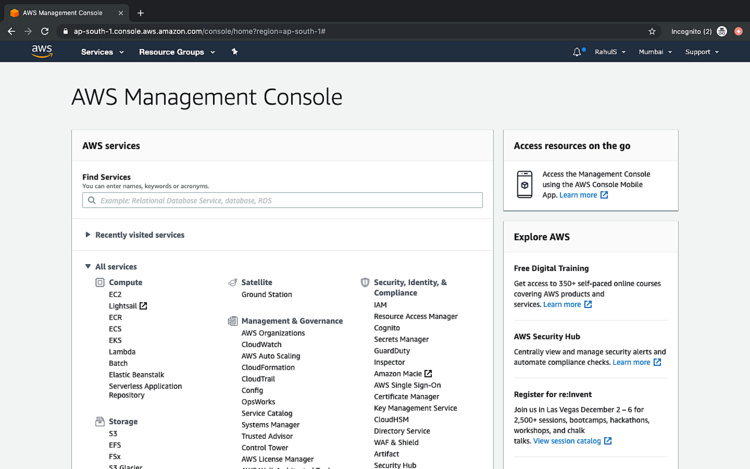Open the Services dropdown menu
The height and width of the screenshot is (469, 750).
(x=102, y=52)
